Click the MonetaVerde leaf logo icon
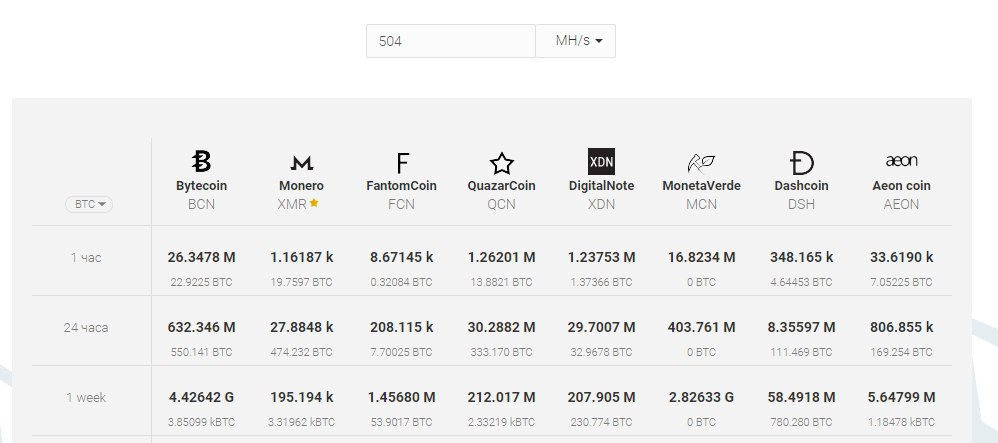 701,164
